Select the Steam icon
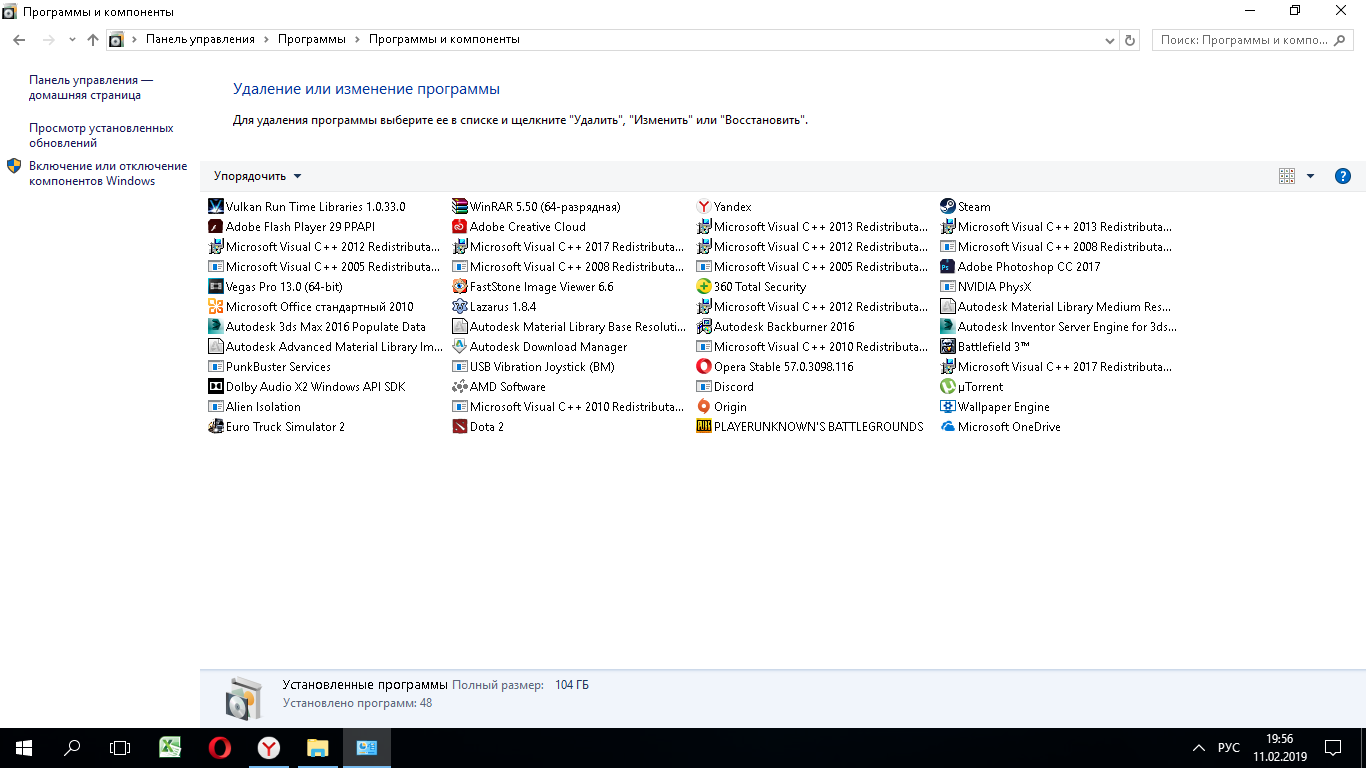The height and width of the screenshot is (768, 1366). pos(948,207)
